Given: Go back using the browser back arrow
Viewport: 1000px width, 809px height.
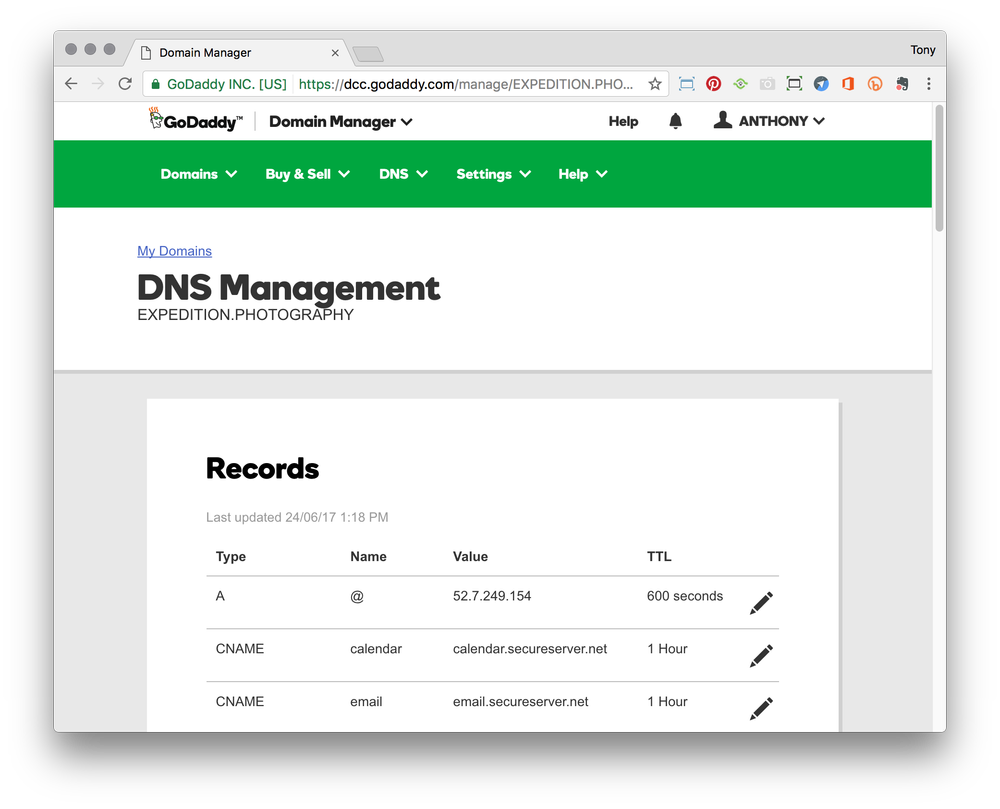Looking at the screenshot, I should 71,84.
